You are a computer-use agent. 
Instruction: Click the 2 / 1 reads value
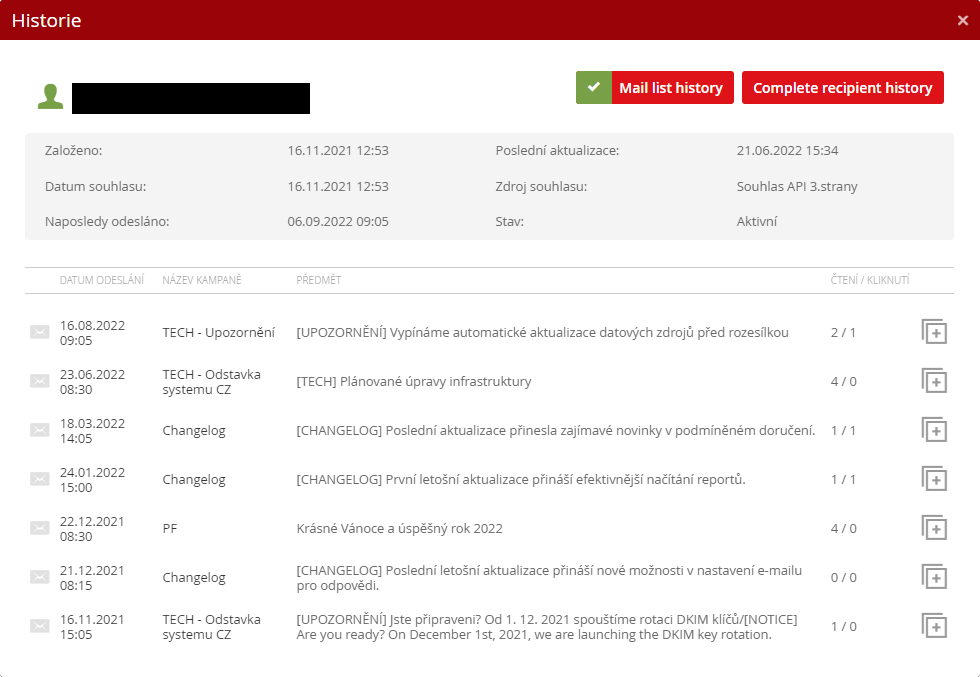click(843, 333)
